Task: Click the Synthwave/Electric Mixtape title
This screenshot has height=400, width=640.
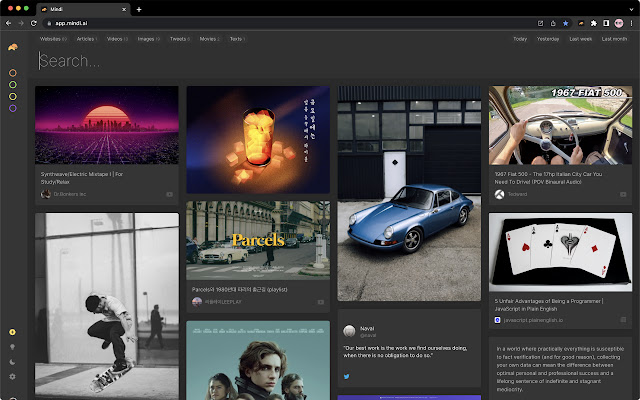Action: [82, 178]
